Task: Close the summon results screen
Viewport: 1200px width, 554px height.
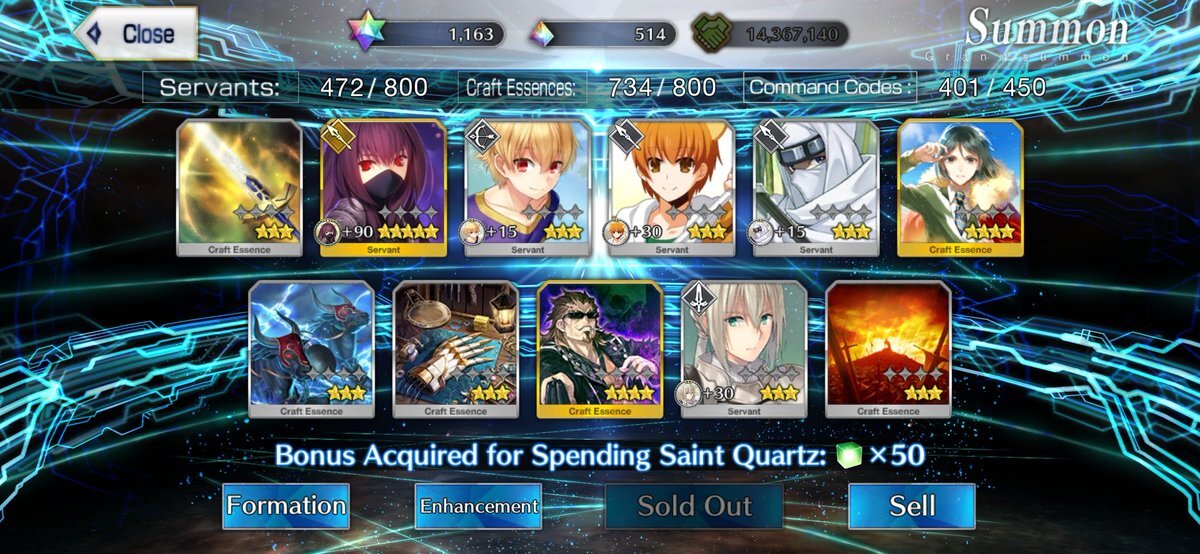Action: pos(135,34)
